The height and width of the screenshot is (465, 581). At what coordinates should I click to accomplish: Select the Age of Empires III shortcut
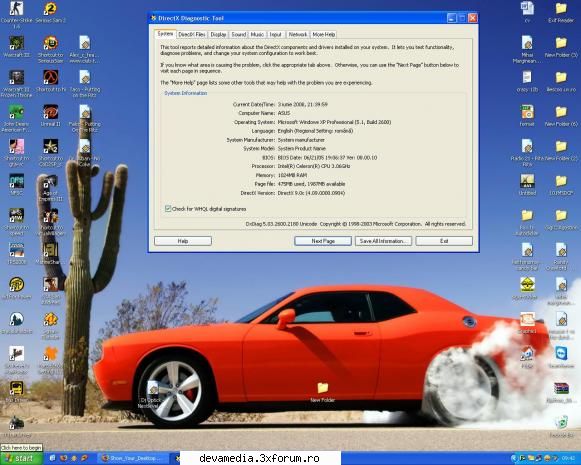[x=50, y=181]
